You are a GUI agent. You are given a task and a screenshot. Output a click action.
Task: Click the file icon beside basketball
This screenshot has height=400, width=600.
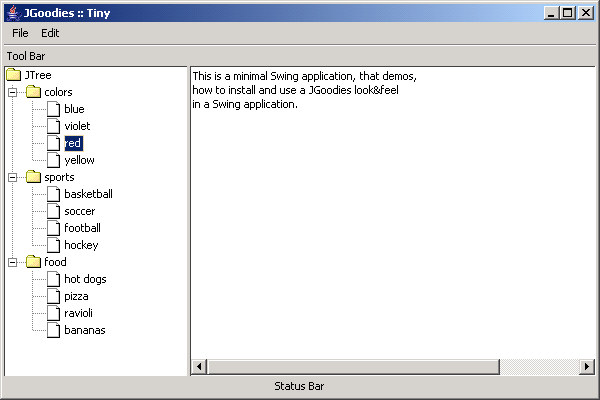54,194
